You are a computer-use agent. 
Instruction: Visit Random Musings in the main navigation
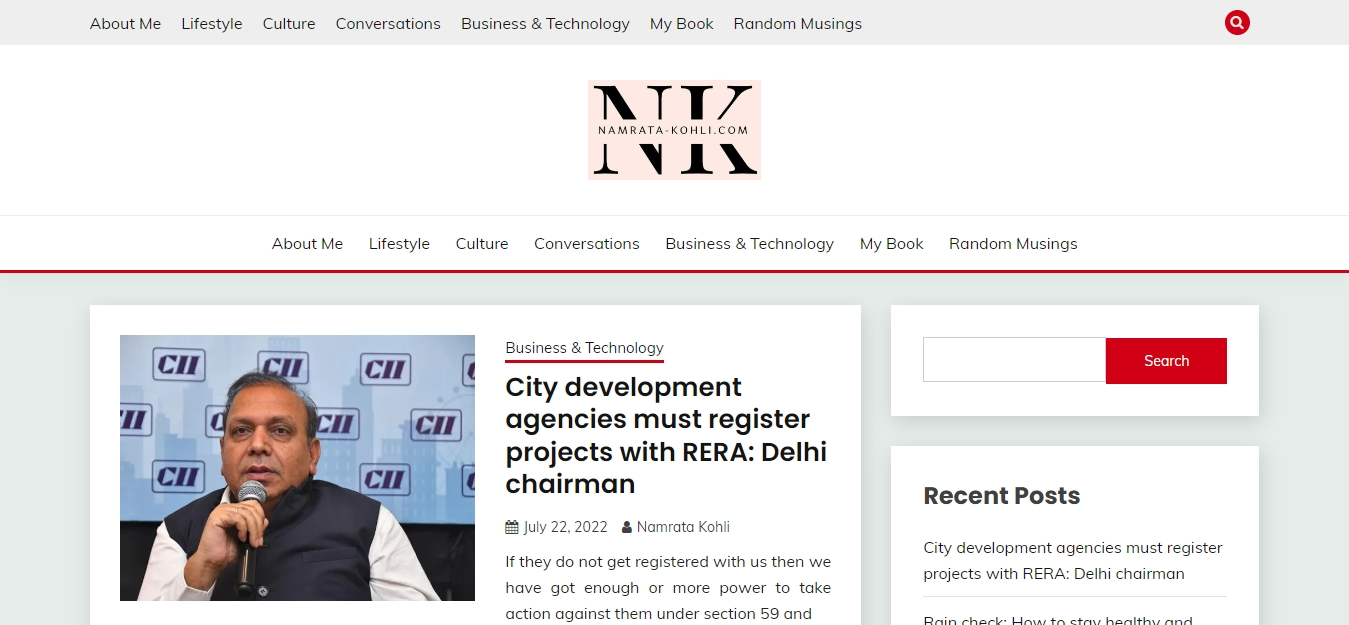[1013, 243]
